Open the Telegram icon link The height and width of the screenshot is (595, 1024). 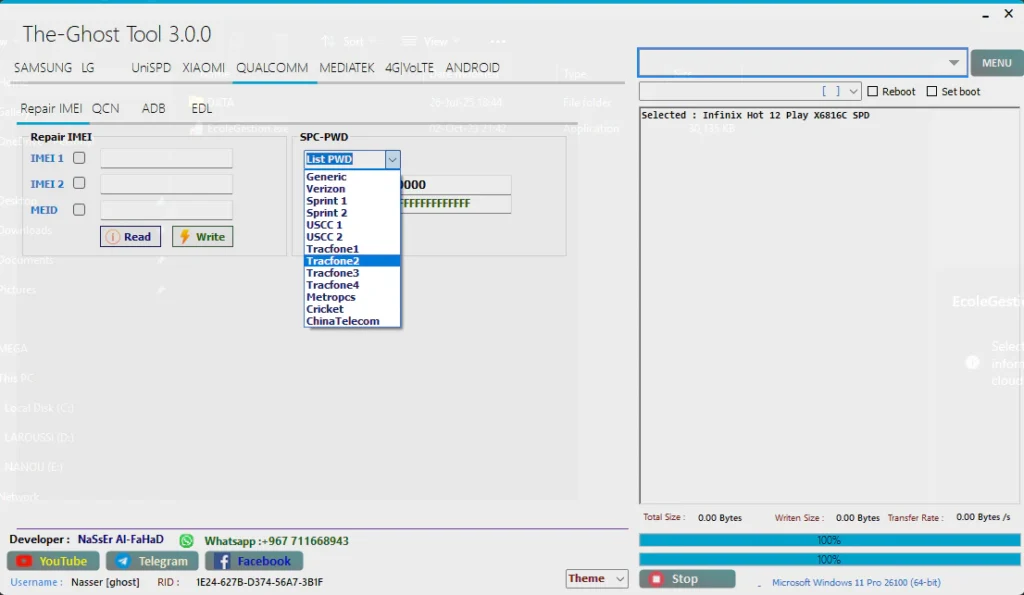[122, 561]
